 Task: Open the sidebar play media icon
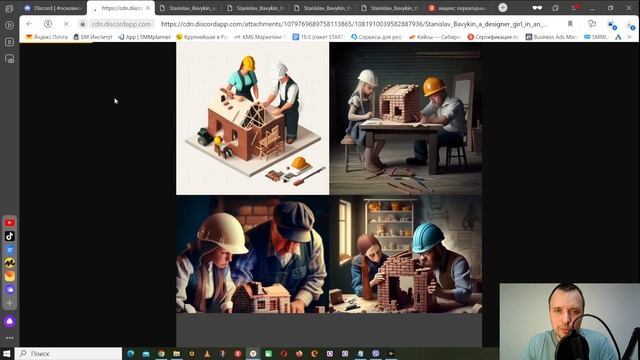tap(9, 25)
